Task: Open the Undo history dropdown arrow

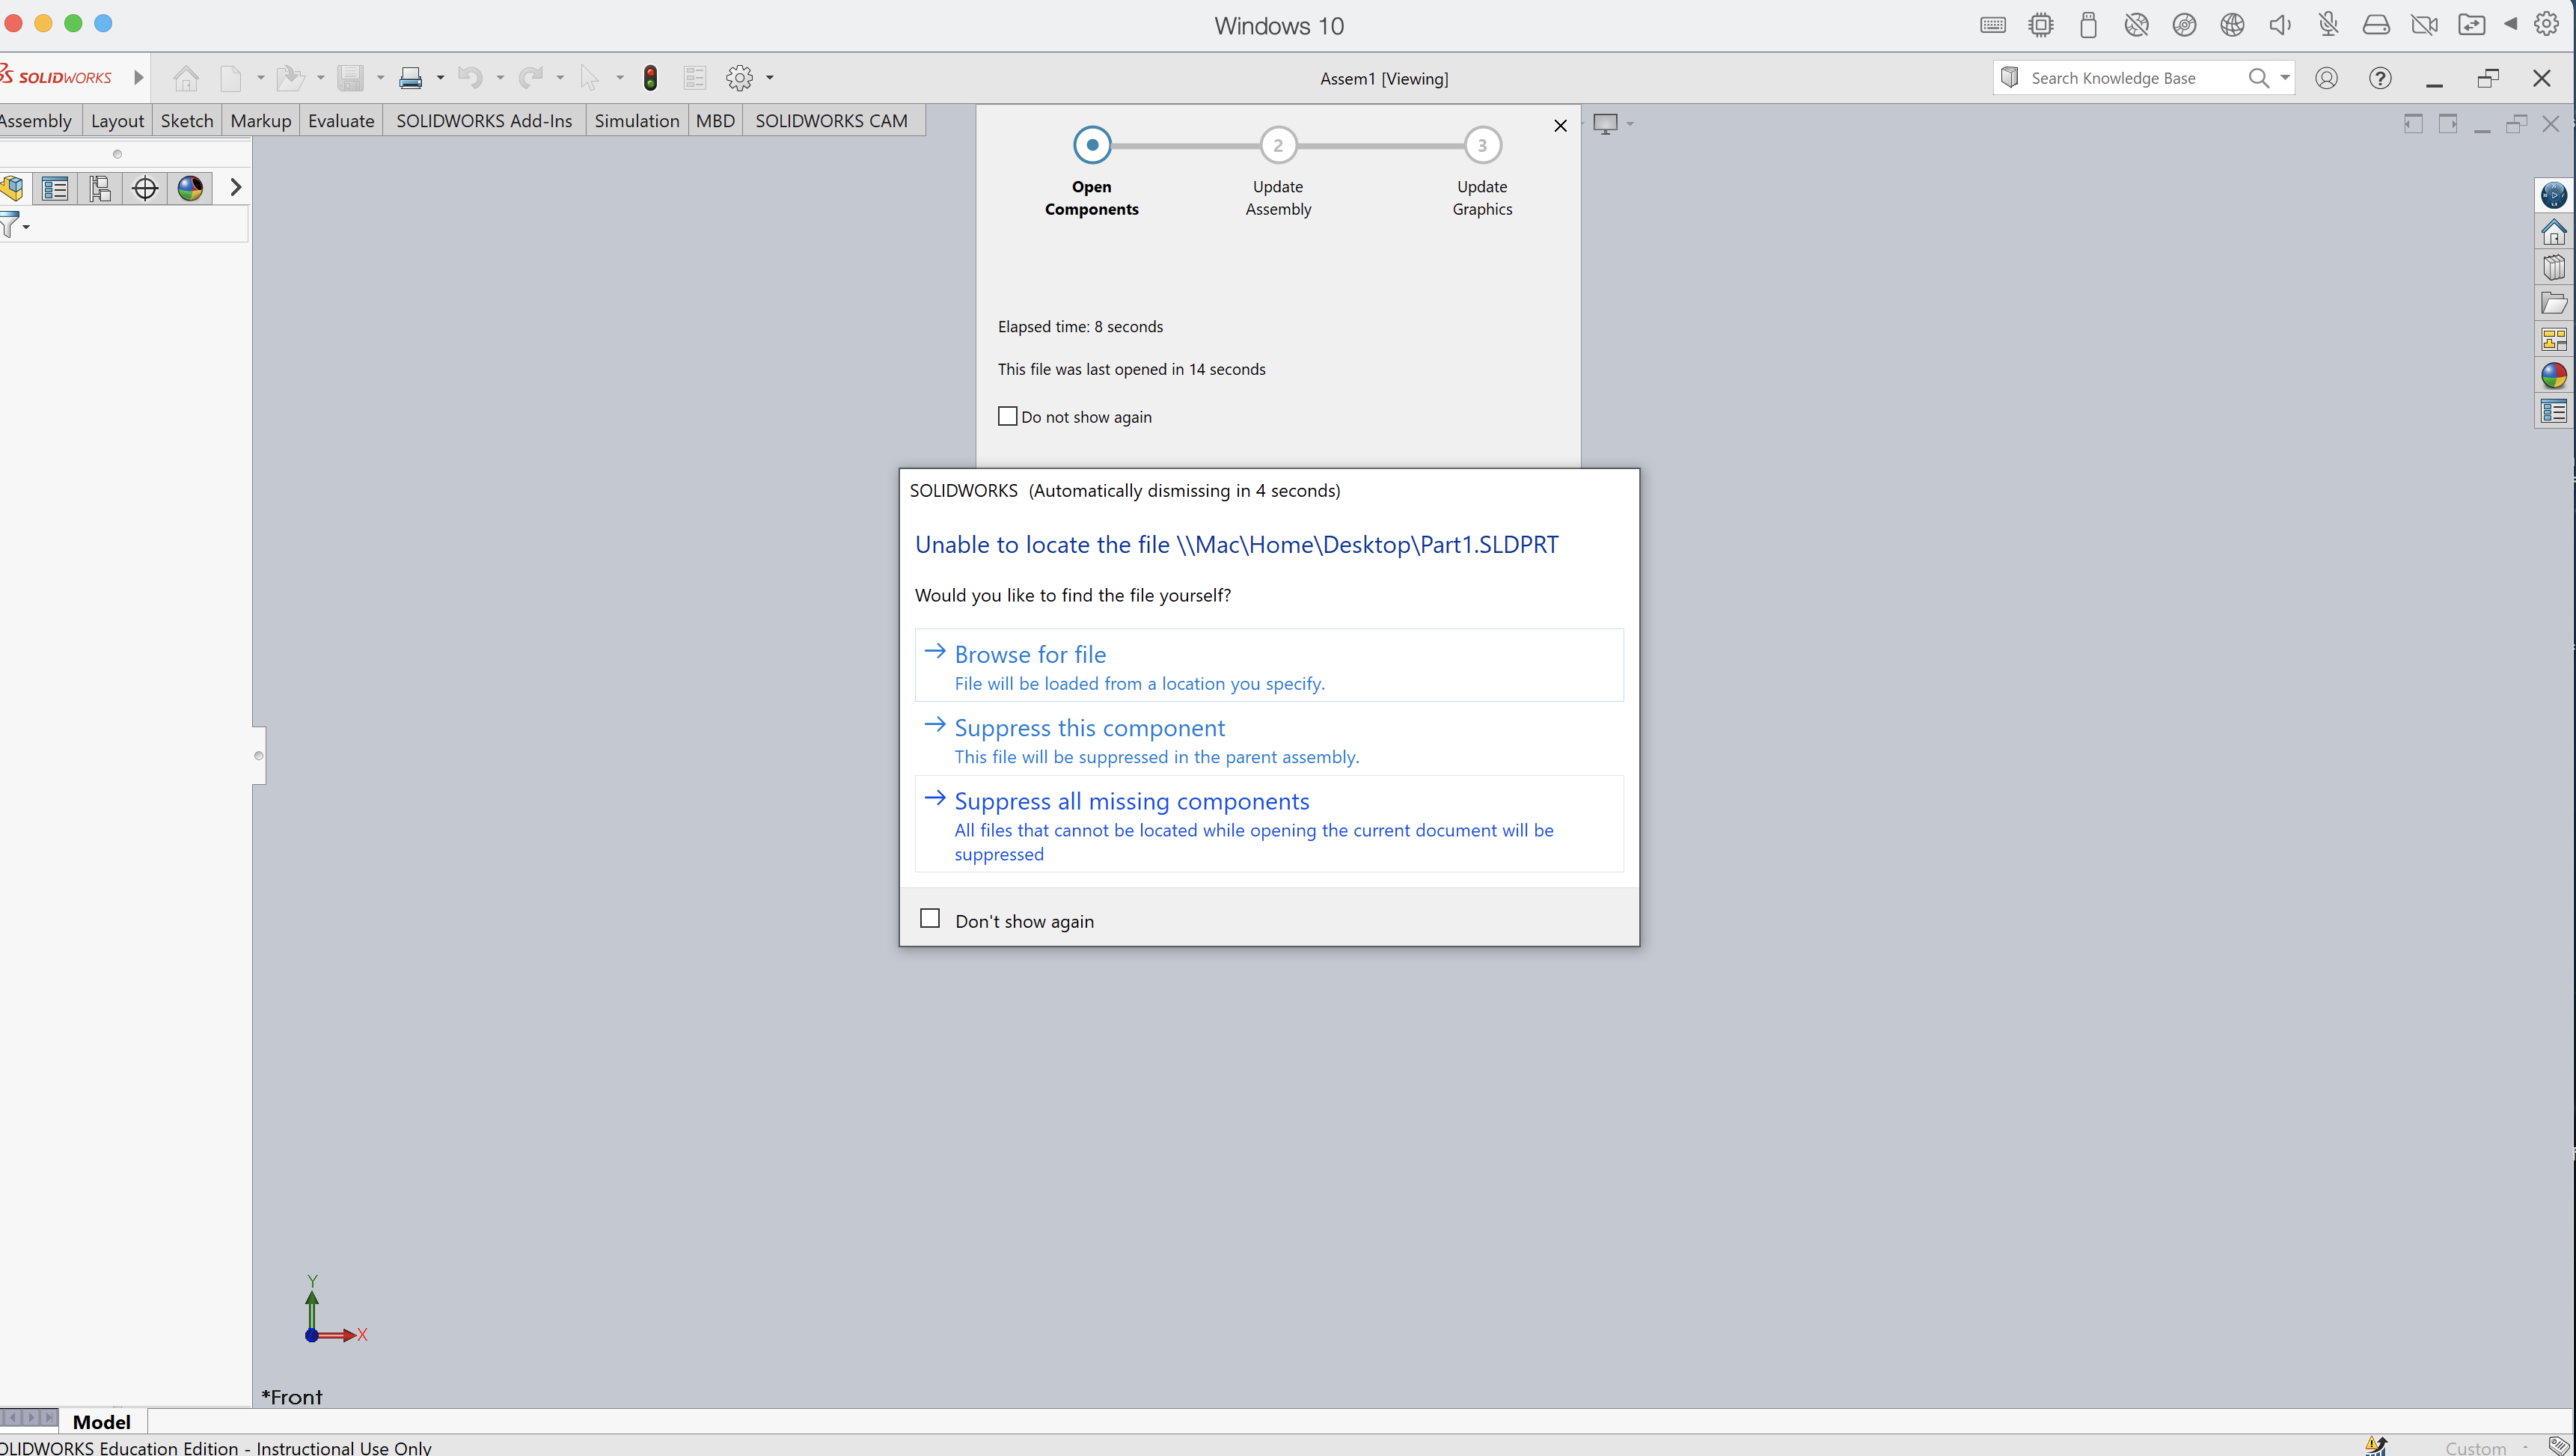Action: point(501,78)
